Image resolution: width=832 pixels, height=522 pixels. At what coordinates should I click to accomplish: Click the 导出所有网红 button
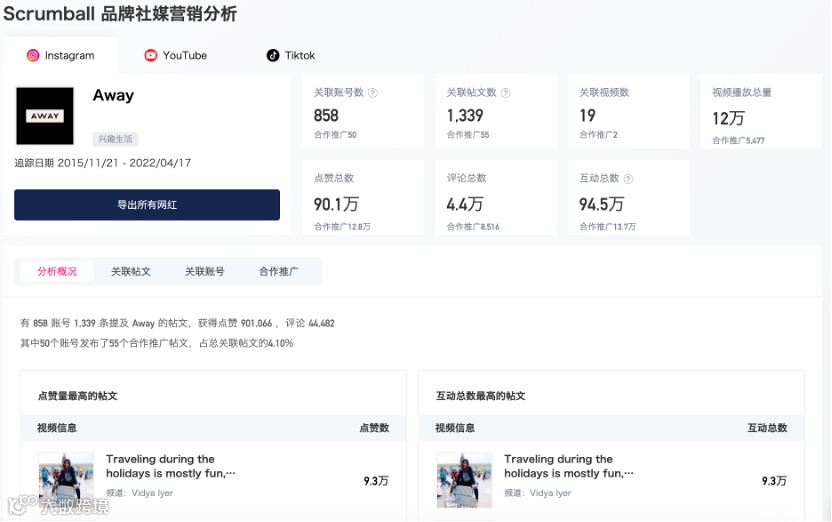coord(147,205)
